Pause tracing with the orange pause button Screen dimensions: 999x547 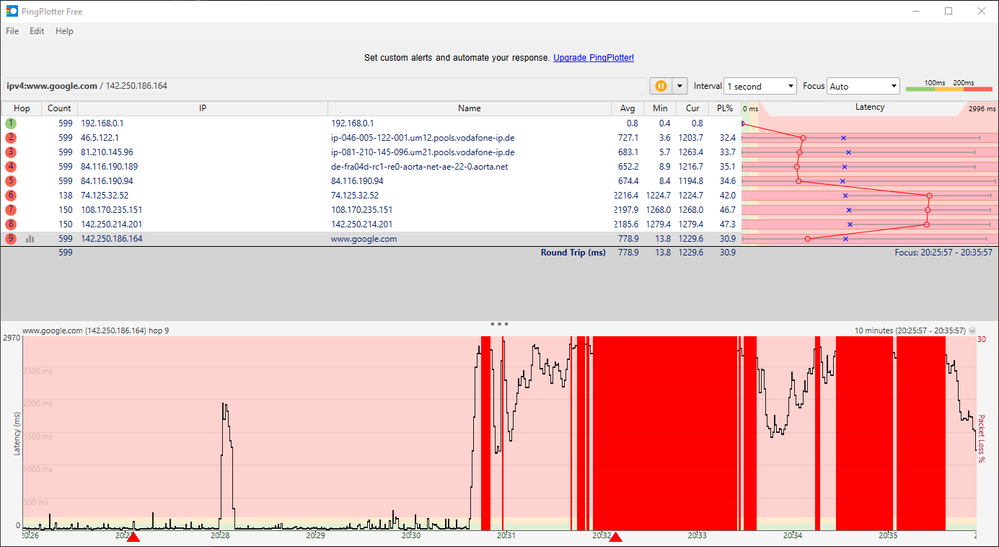(x=661, y=86)
